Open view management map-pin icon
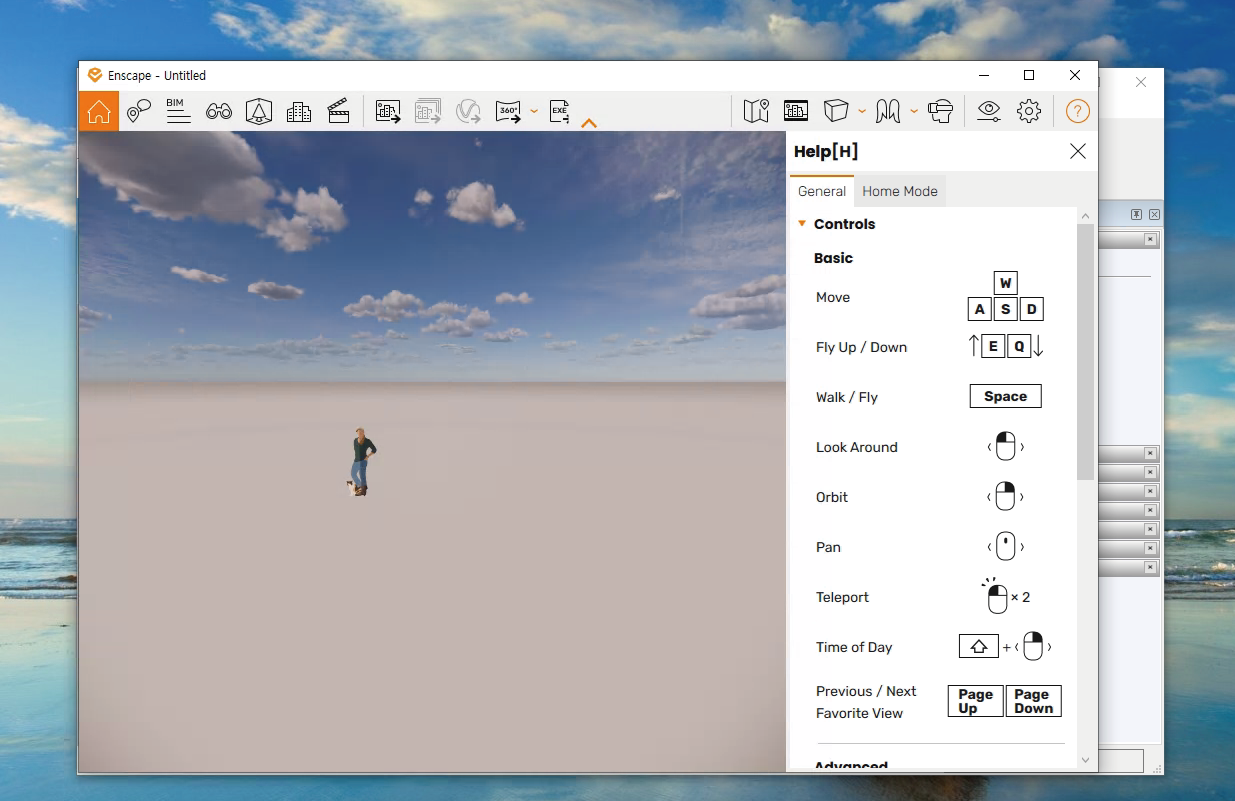 tap(139, 111)
